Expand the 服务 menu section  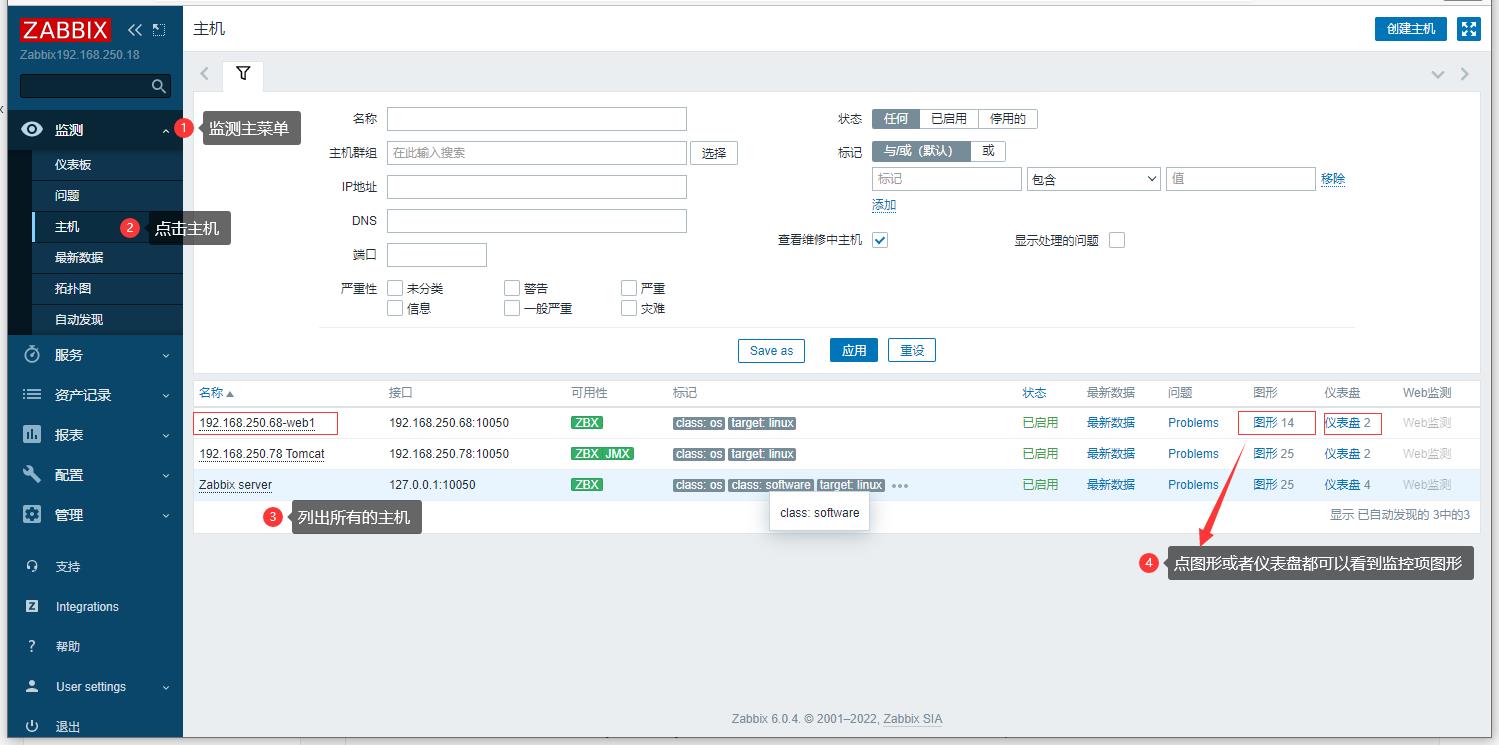[x=166, y=356]
